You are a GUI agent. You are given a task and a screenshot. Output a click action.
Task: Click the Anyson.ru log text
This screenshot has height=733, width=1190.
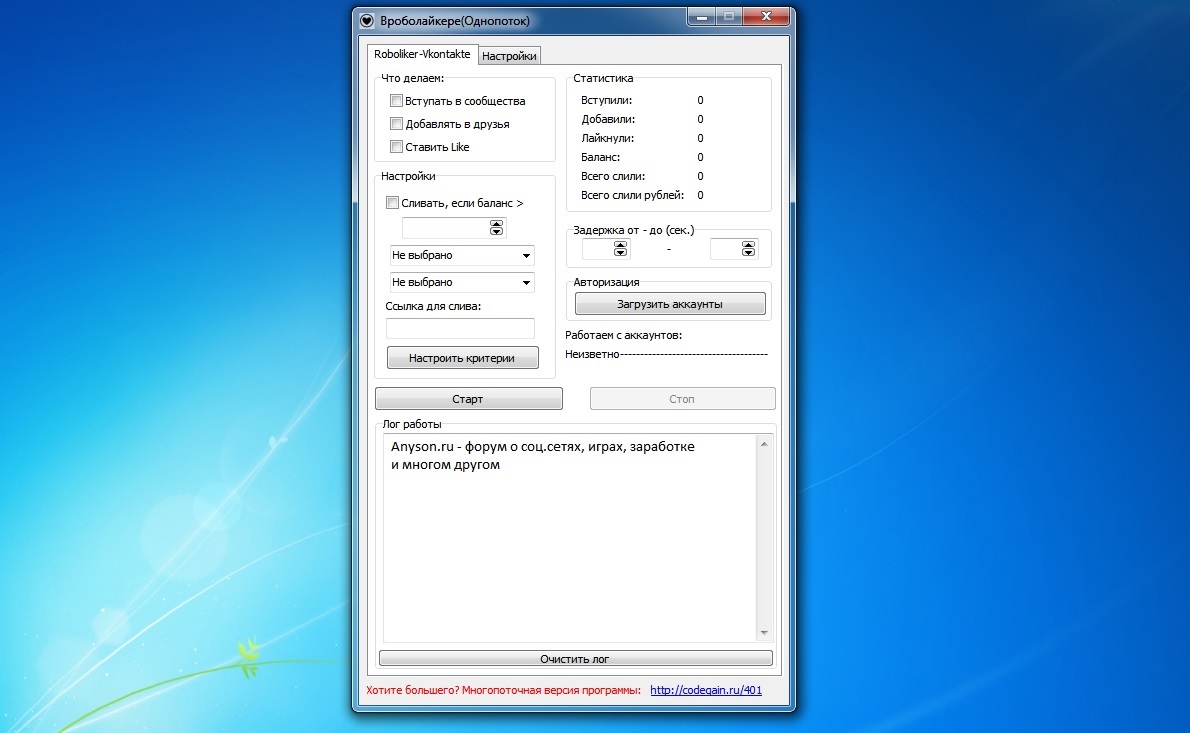[x=543, y=455]
